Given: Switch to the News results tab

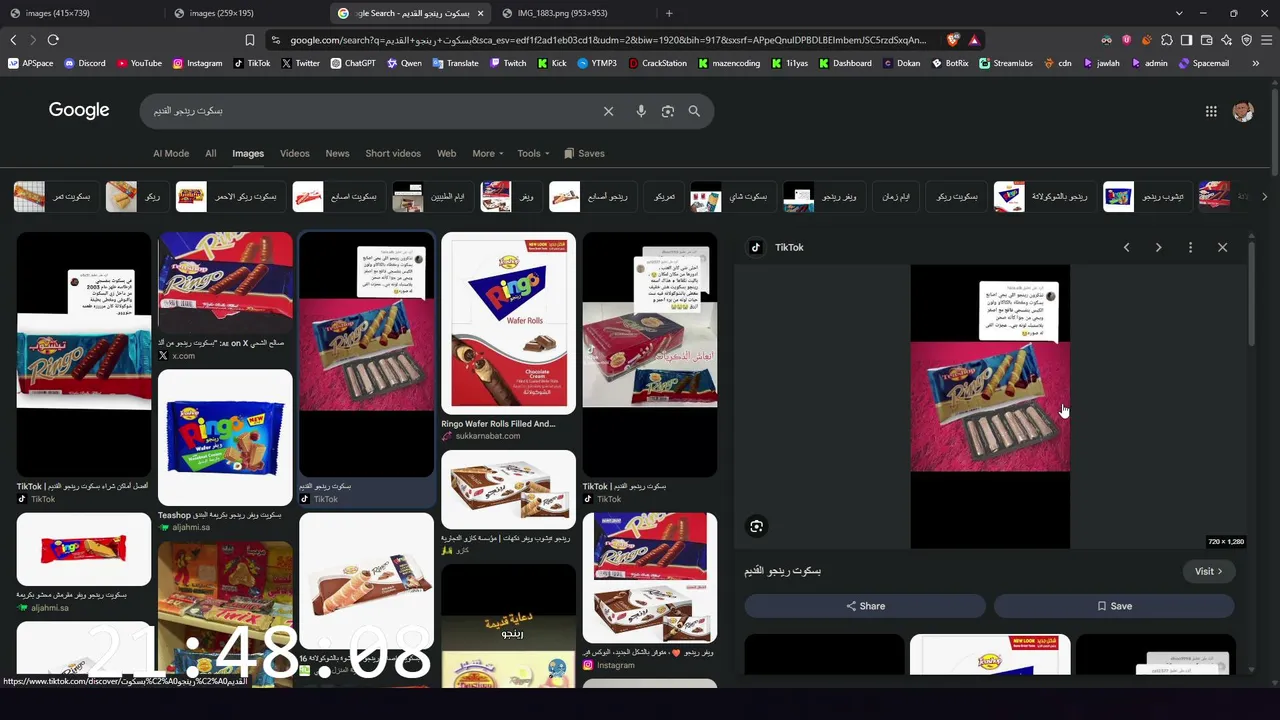Looking at the screenshot, I should coord(338,153).
